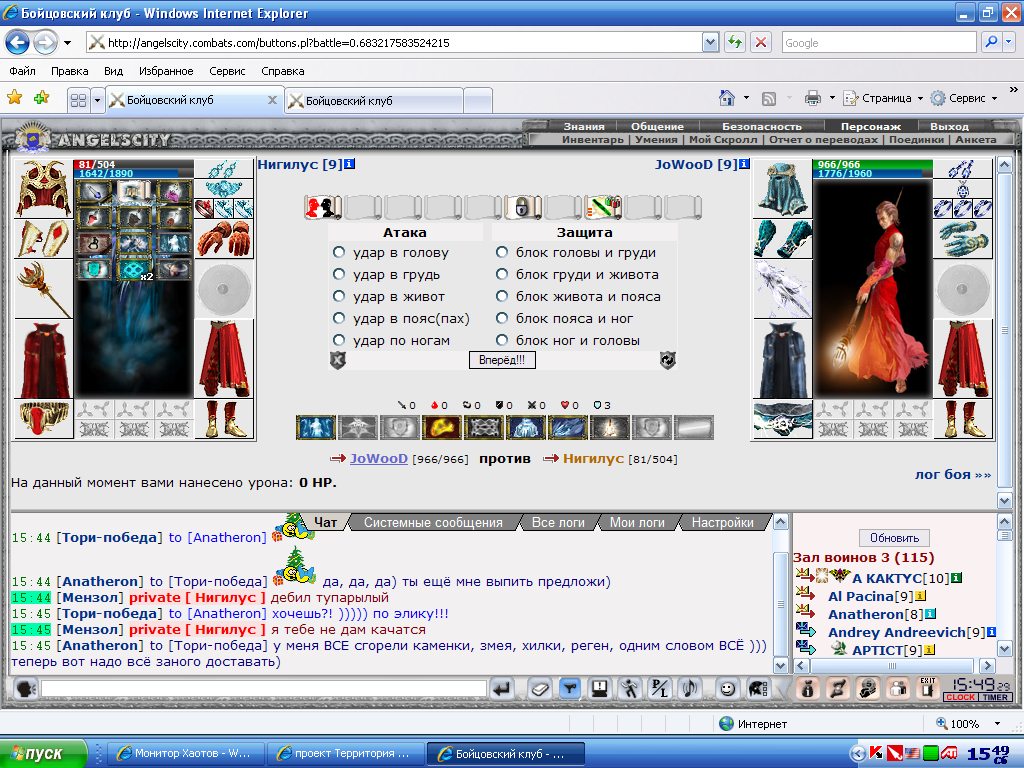Toggle the blue funnel filter chat icon
This screenshot has height=768, width=1024.
(569, 688)
